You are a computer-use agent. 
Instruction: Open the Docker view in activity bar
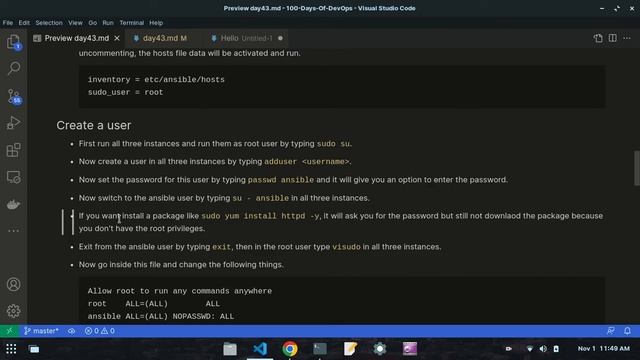pos(13,204)
